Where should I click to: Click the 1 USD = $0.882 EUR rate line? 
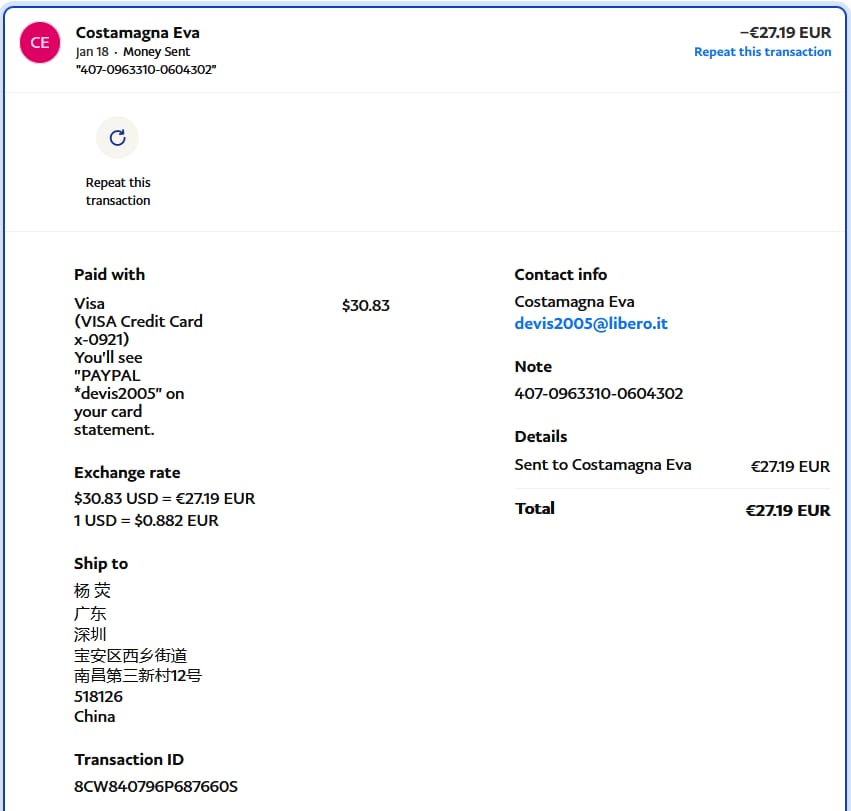point(146,520)
